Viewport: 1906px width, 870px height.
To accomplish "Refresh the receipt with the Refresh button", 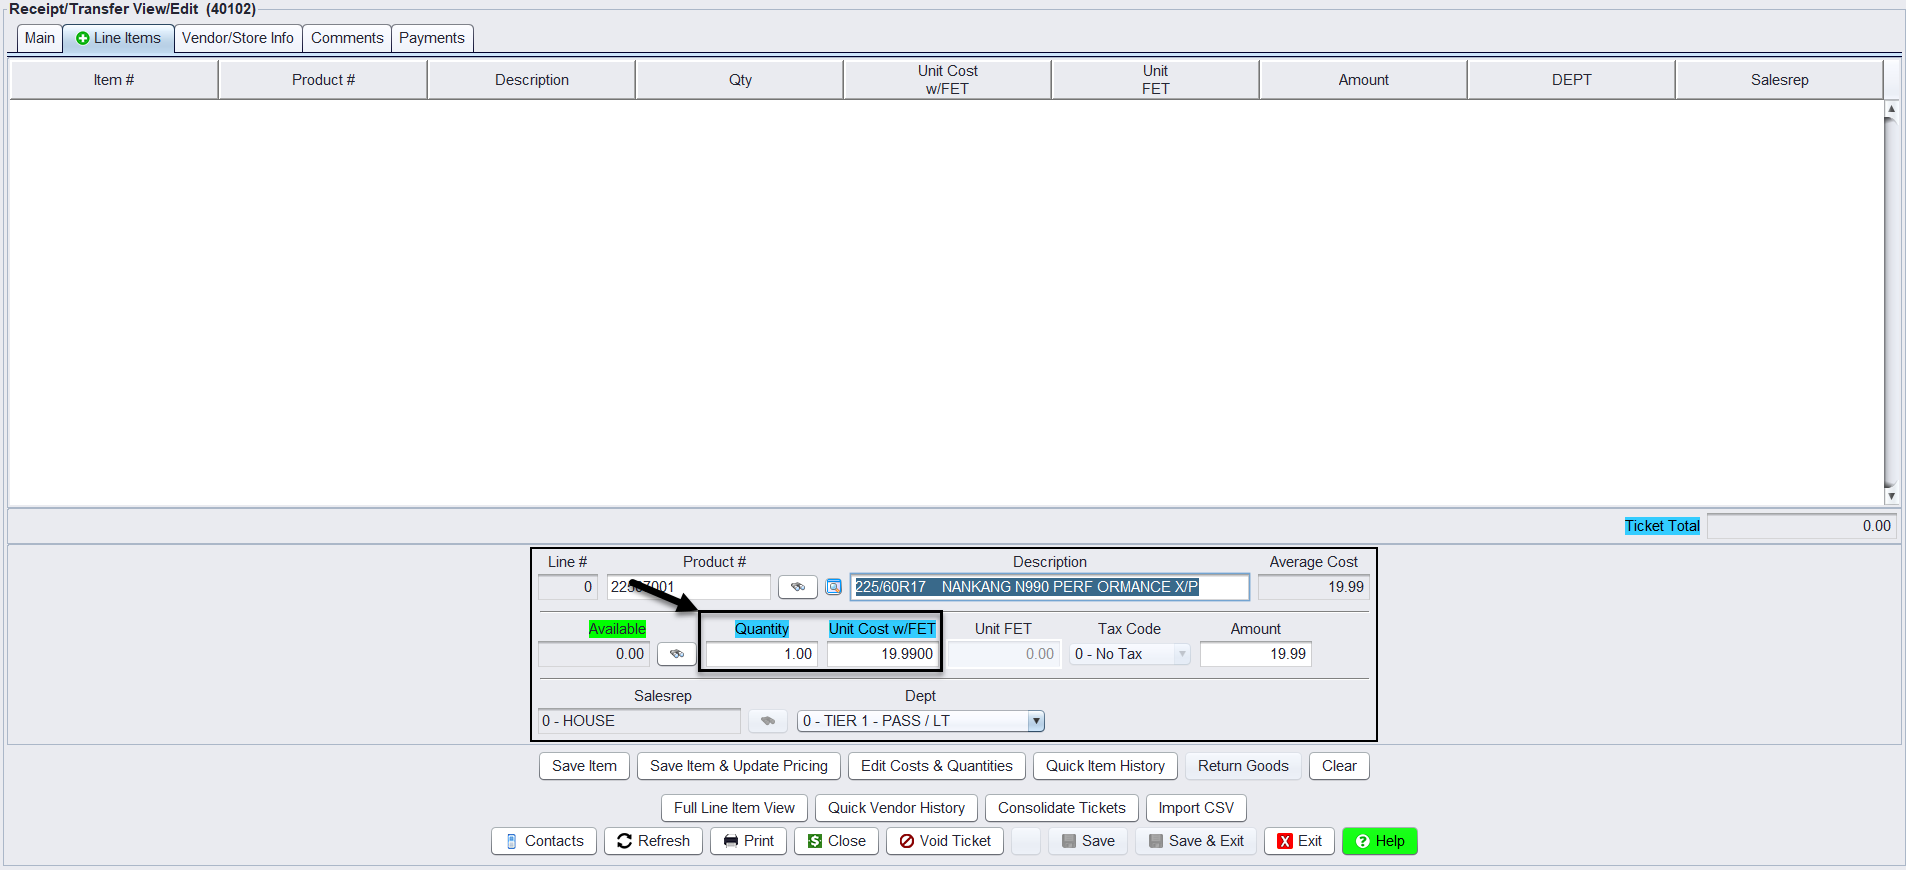I will [653, 841].
